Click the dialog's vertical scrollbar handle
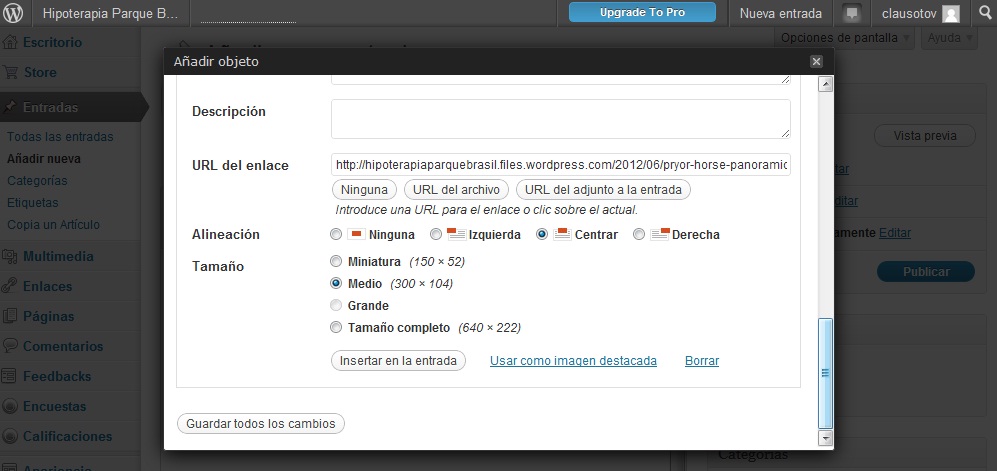 (825, 372)
